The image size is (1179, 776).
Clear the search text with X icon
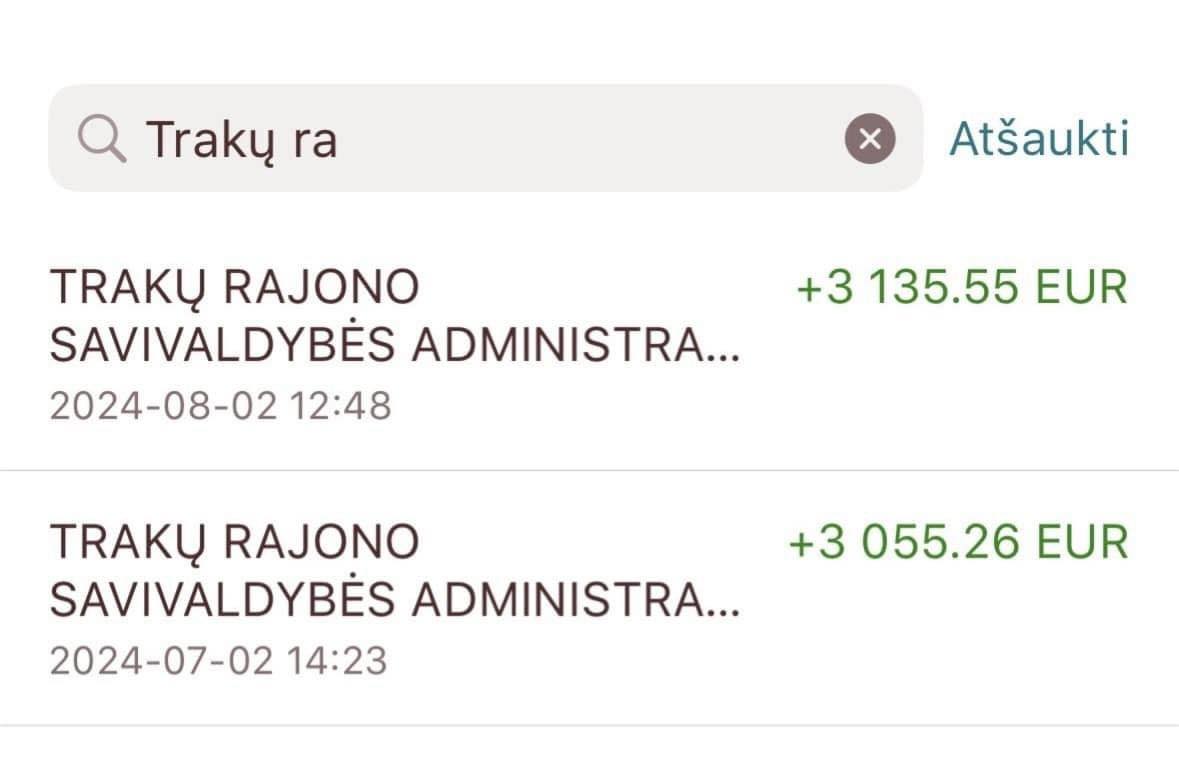[870, 139]
